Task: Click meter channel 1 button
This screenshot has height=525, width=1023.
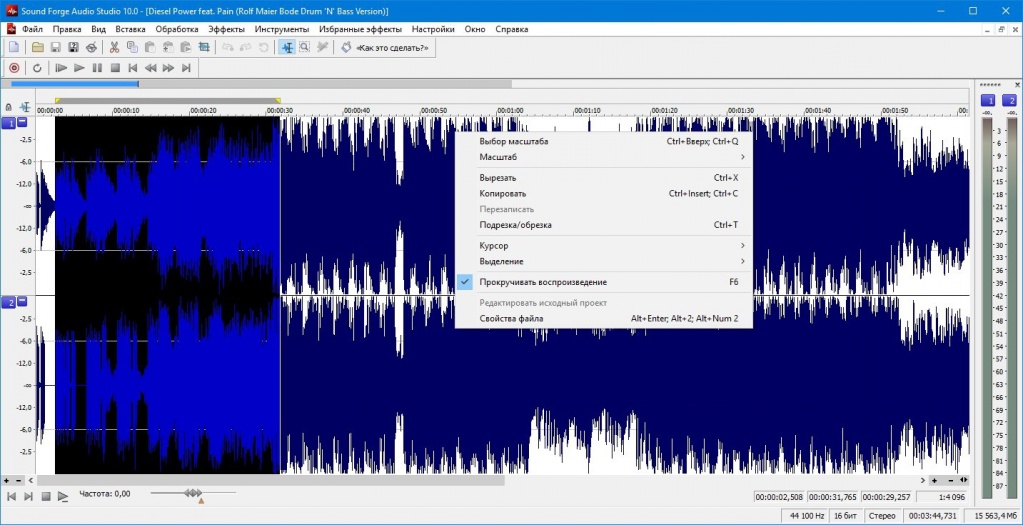Action: click(x=988, y=100)
